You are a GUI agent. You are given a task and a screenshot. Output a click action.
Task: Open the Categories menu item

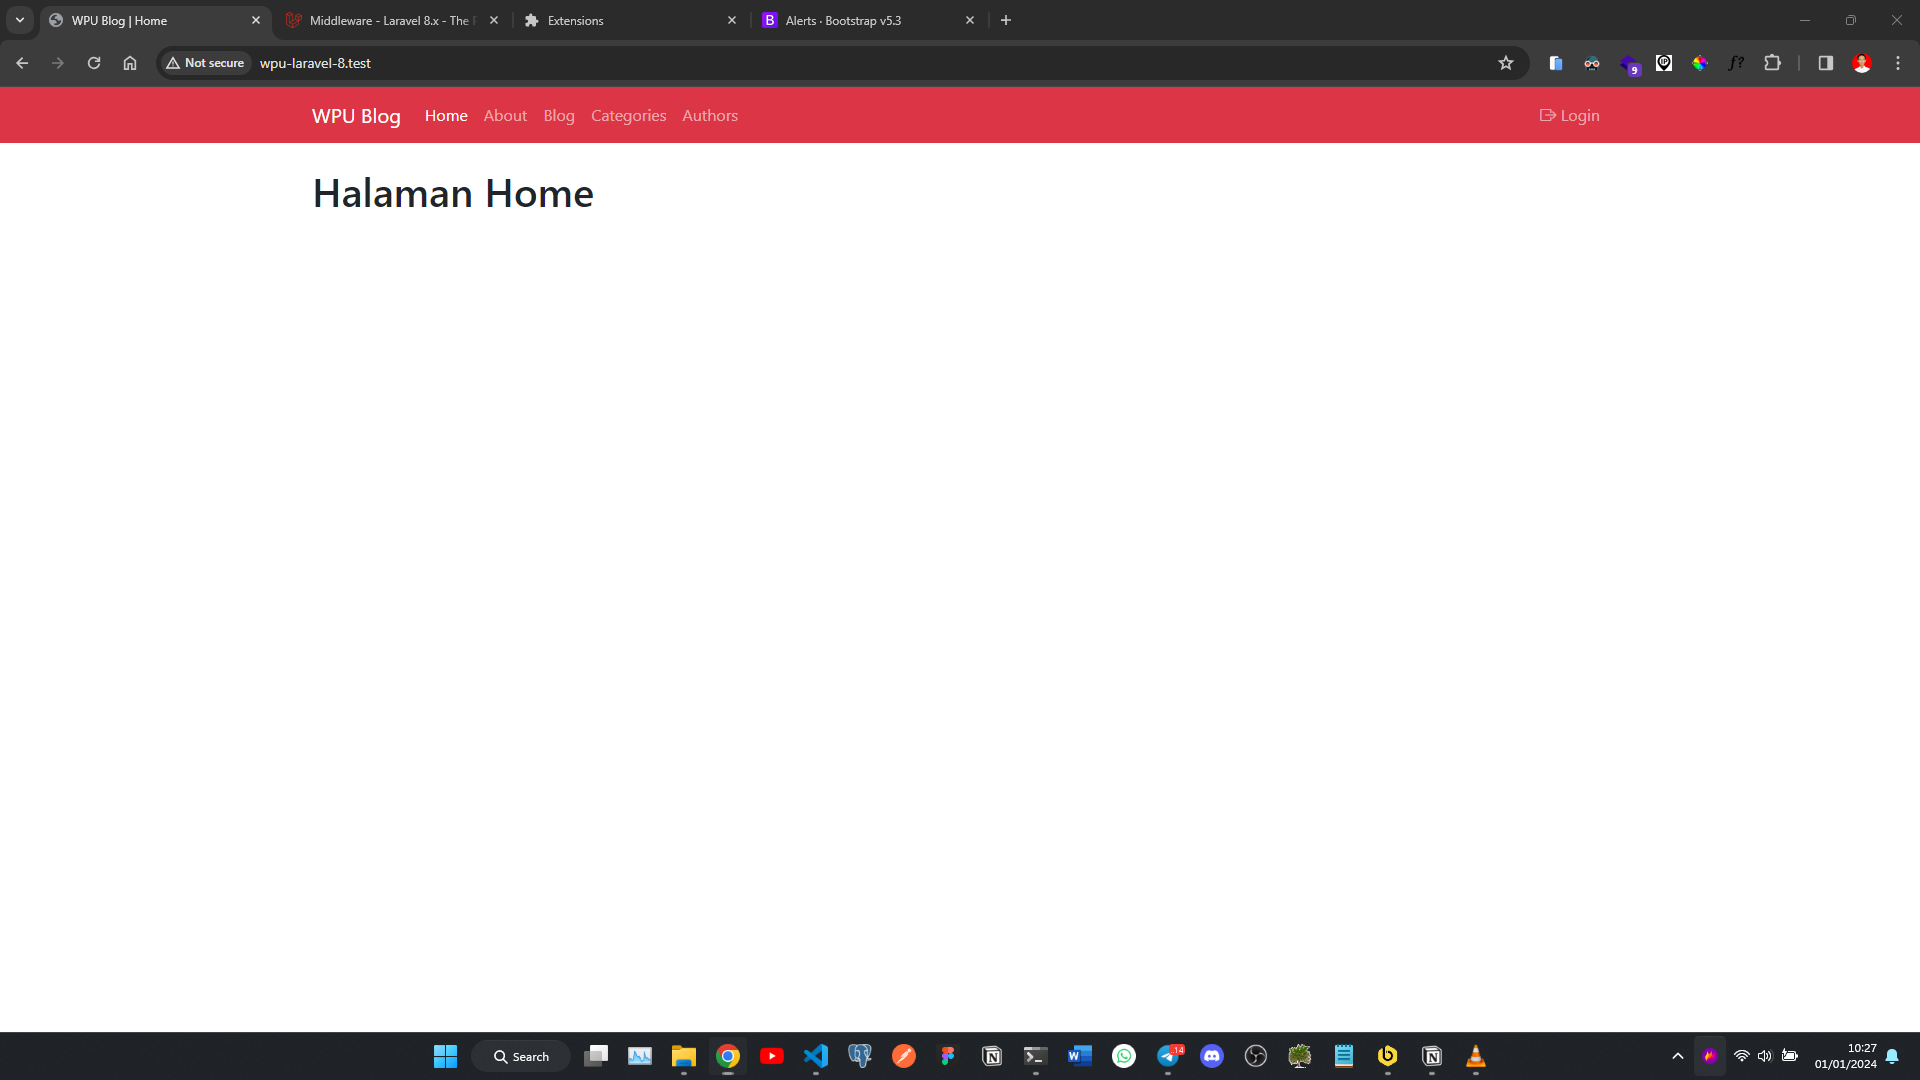click(x=629, y=115)
